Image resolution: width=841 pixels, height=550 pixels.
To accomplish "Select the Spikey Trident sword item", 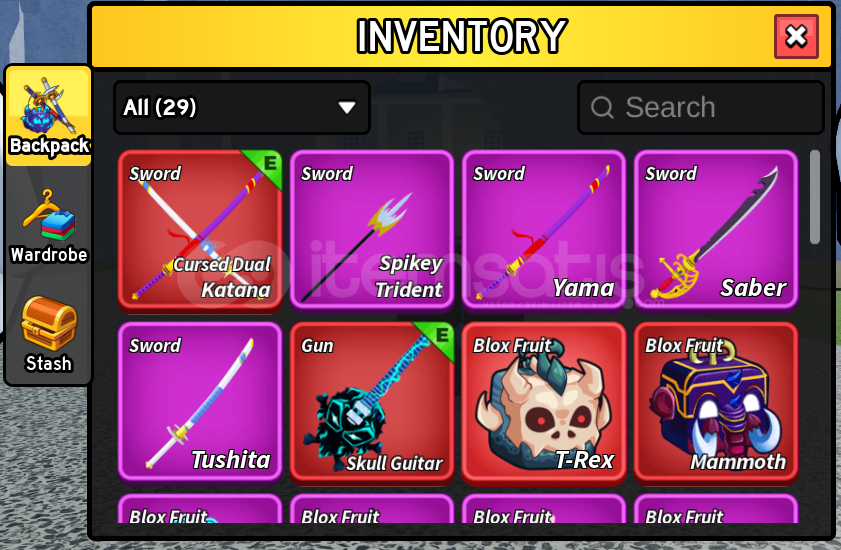I will (x=372, y=231).
